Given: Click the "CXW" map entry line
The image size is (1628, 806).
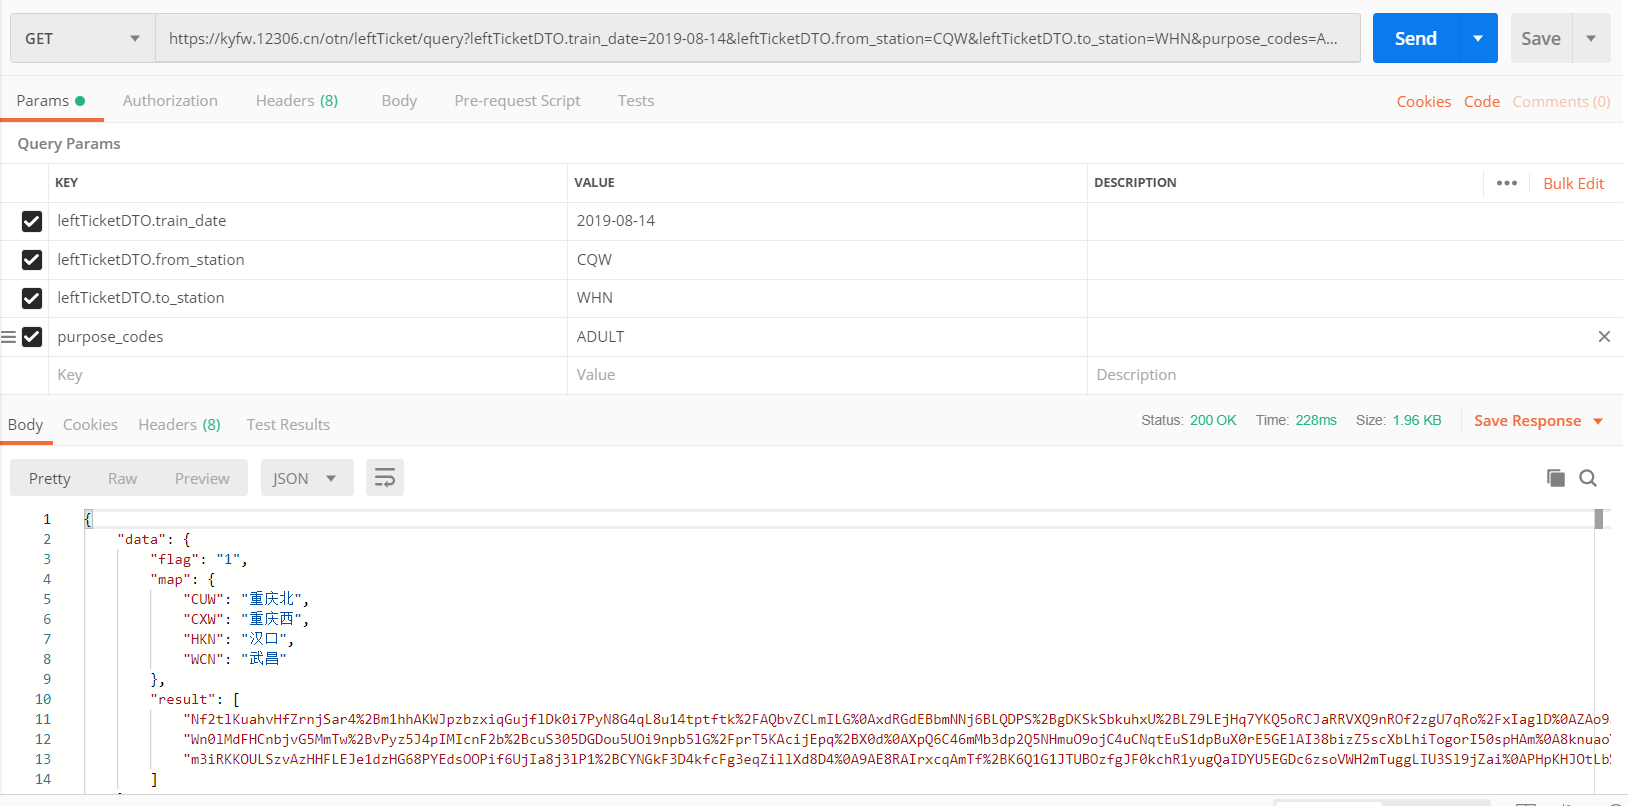Looking at the screenshot, I should click(246, 619).
